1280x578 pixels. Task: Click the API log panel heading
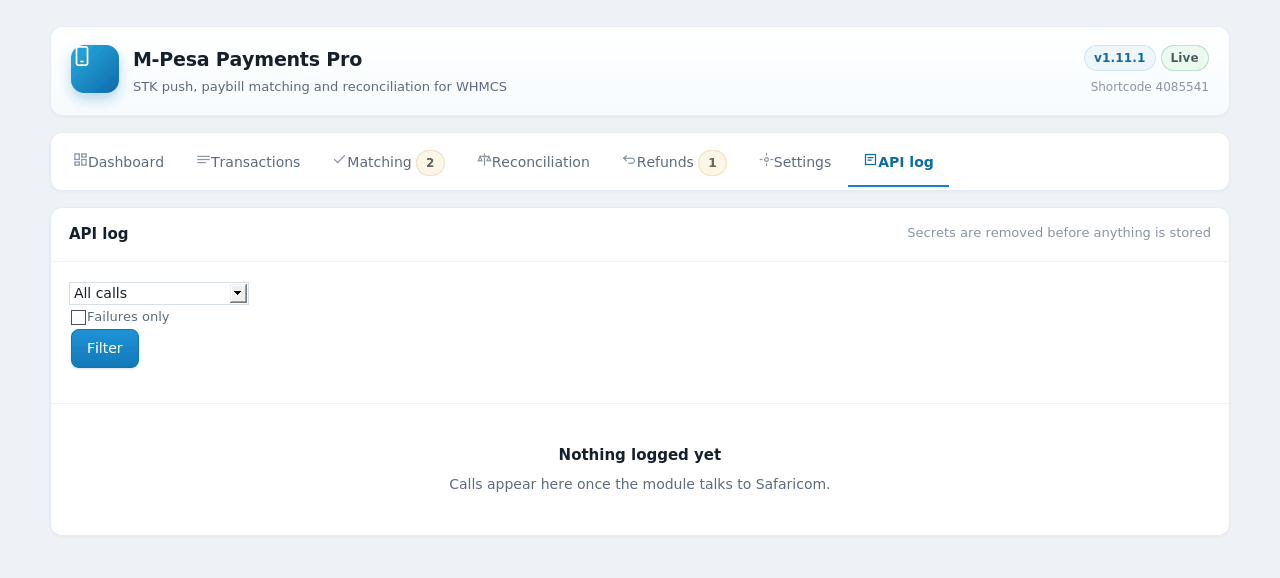[99, 234]
